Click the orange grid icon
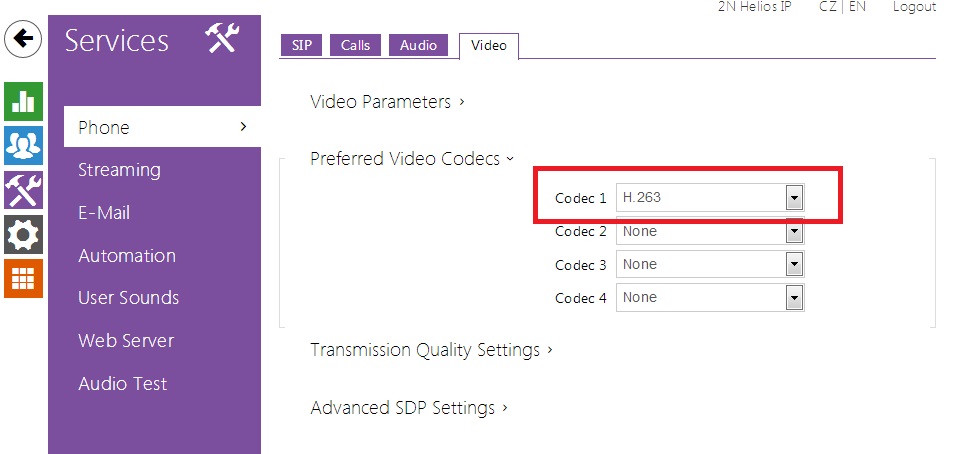 tap(23, 278)
